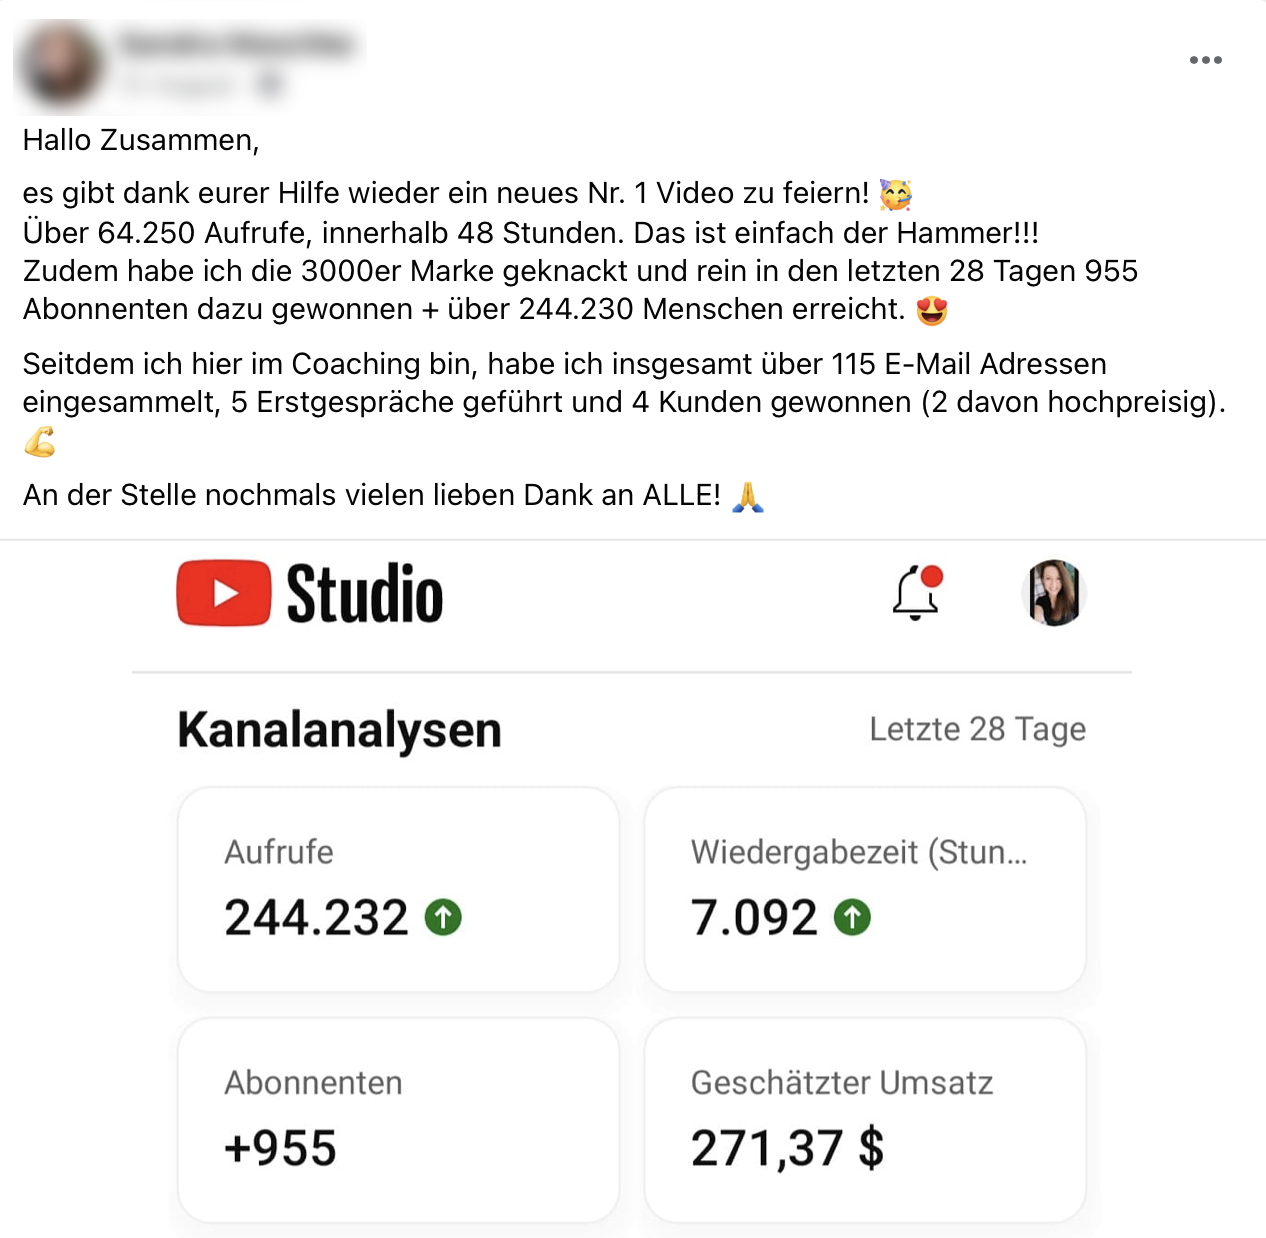
Task: Click the Kanalanalysen heading
Action: pyautogui.click(x=339, y=730)
